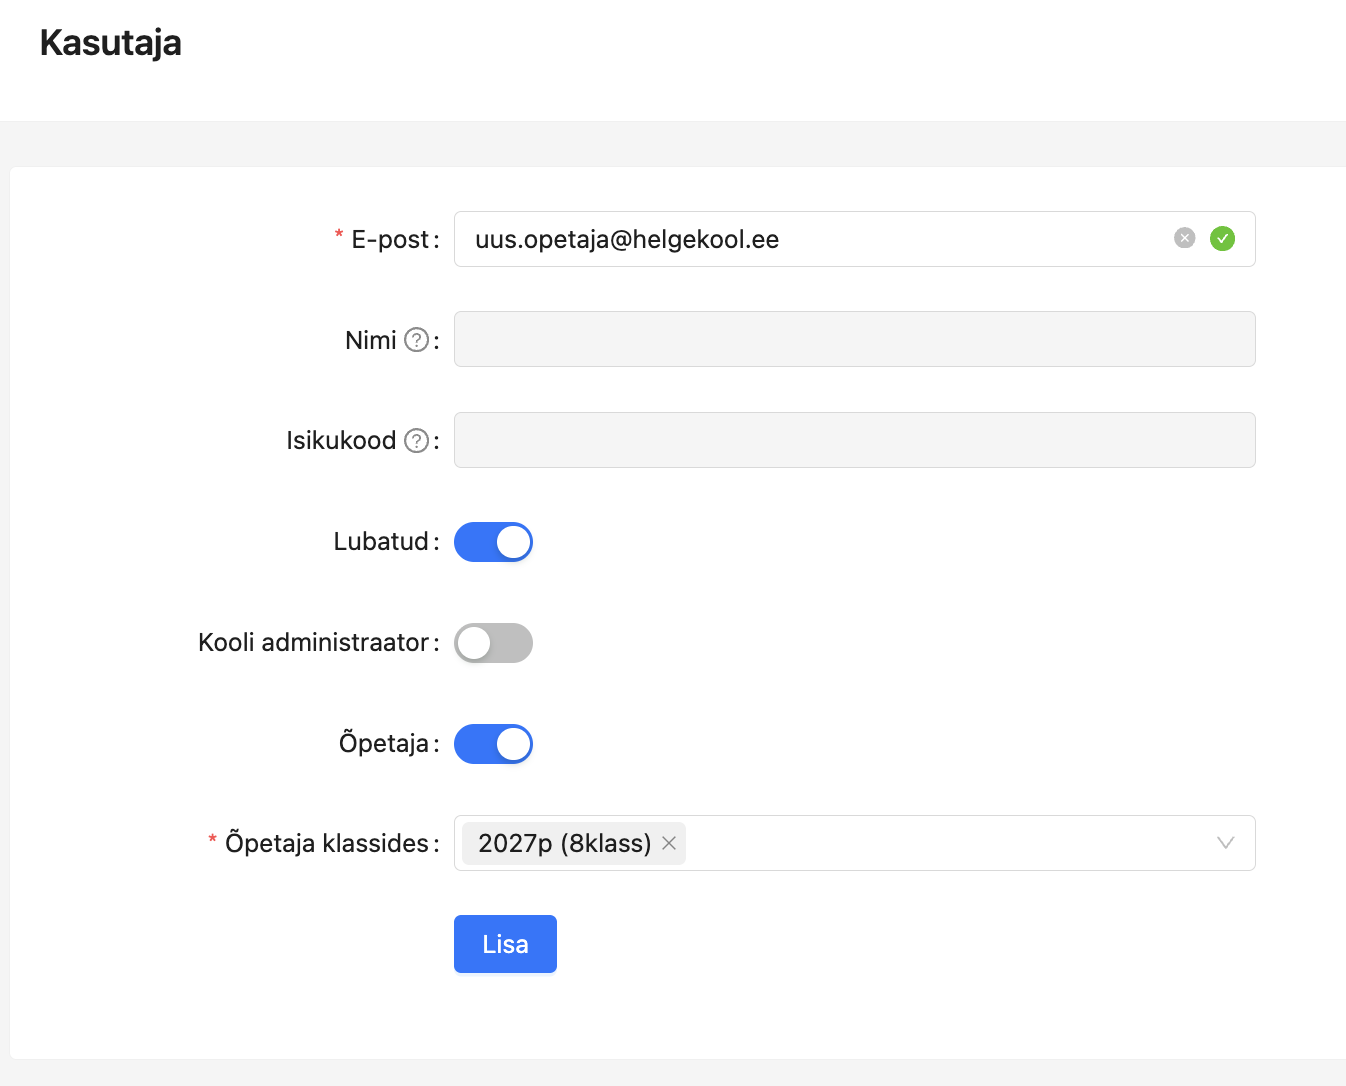1346x1086 pixels.
Task: Turn off the Õpetaja switch
Action: (x=493, y=744)
